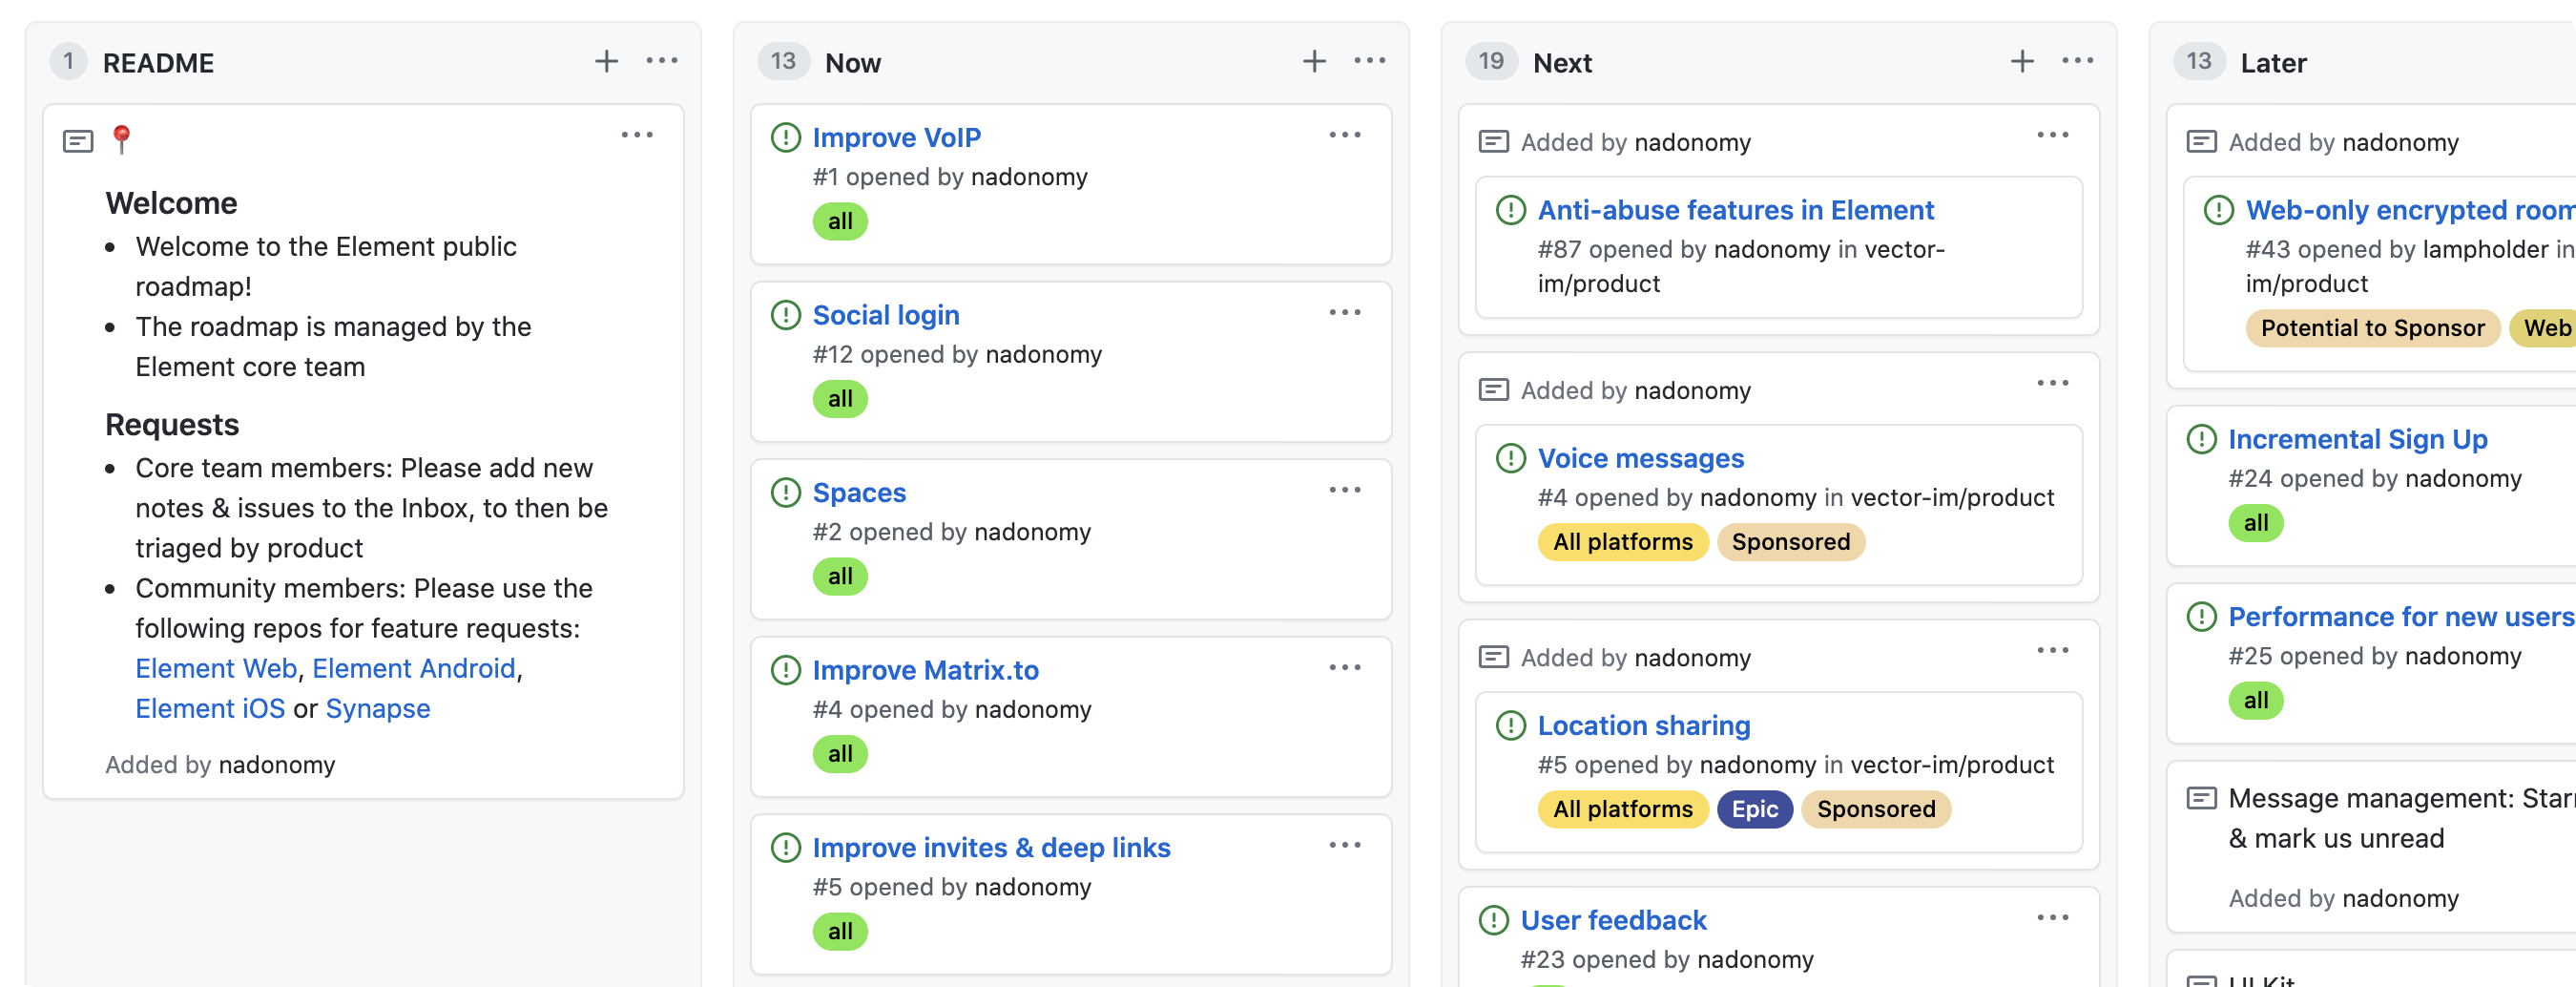Open the Improve Matrix.to issue
The height and width of the screenshot is (987, 2576).
[x=925, y=670]
